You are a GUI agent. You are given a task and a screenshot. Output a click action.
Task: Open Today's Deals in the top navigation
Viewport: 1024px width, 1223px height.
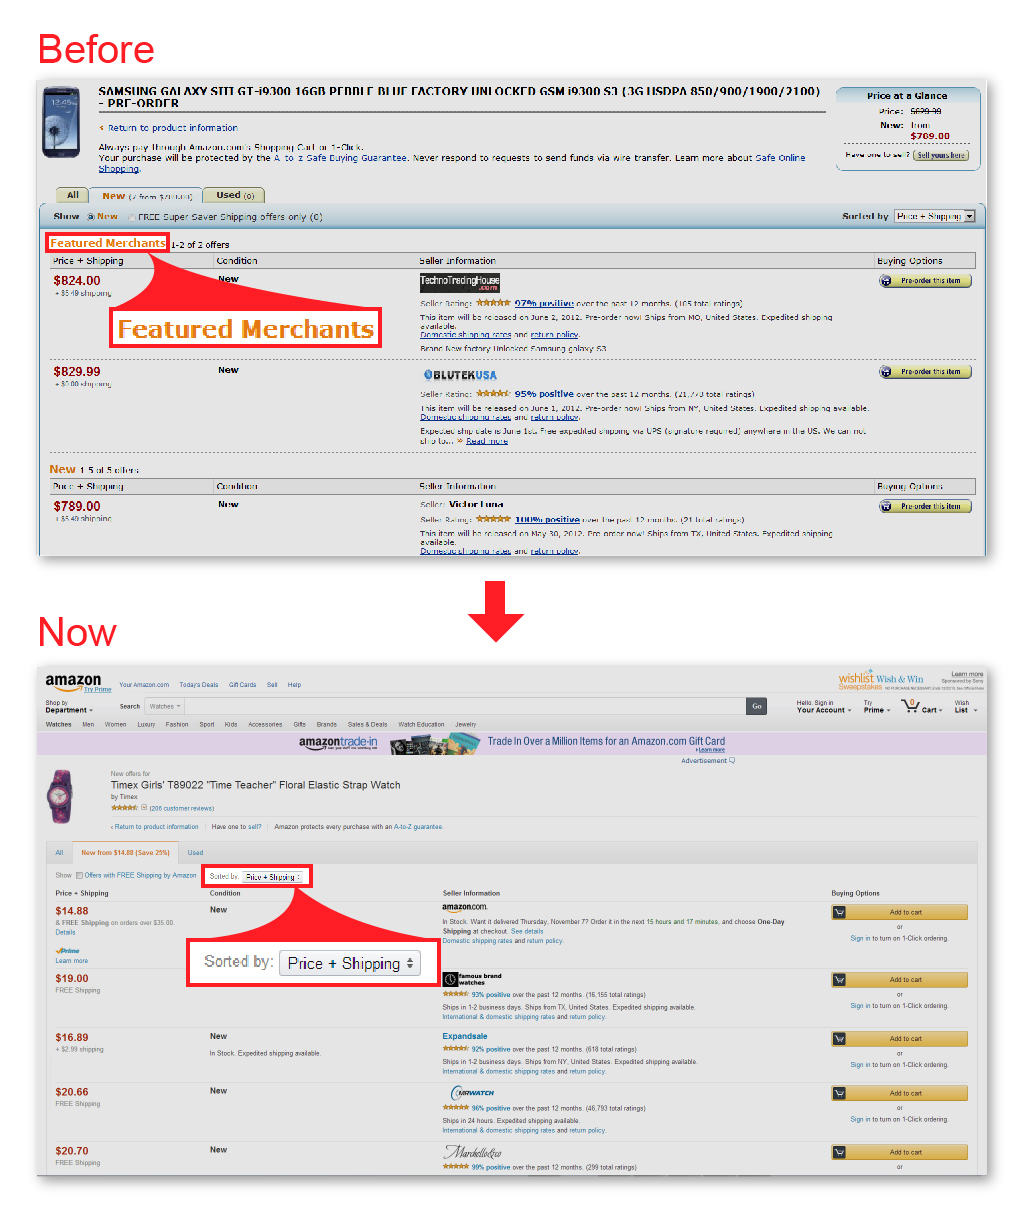[x=199, y=685]
